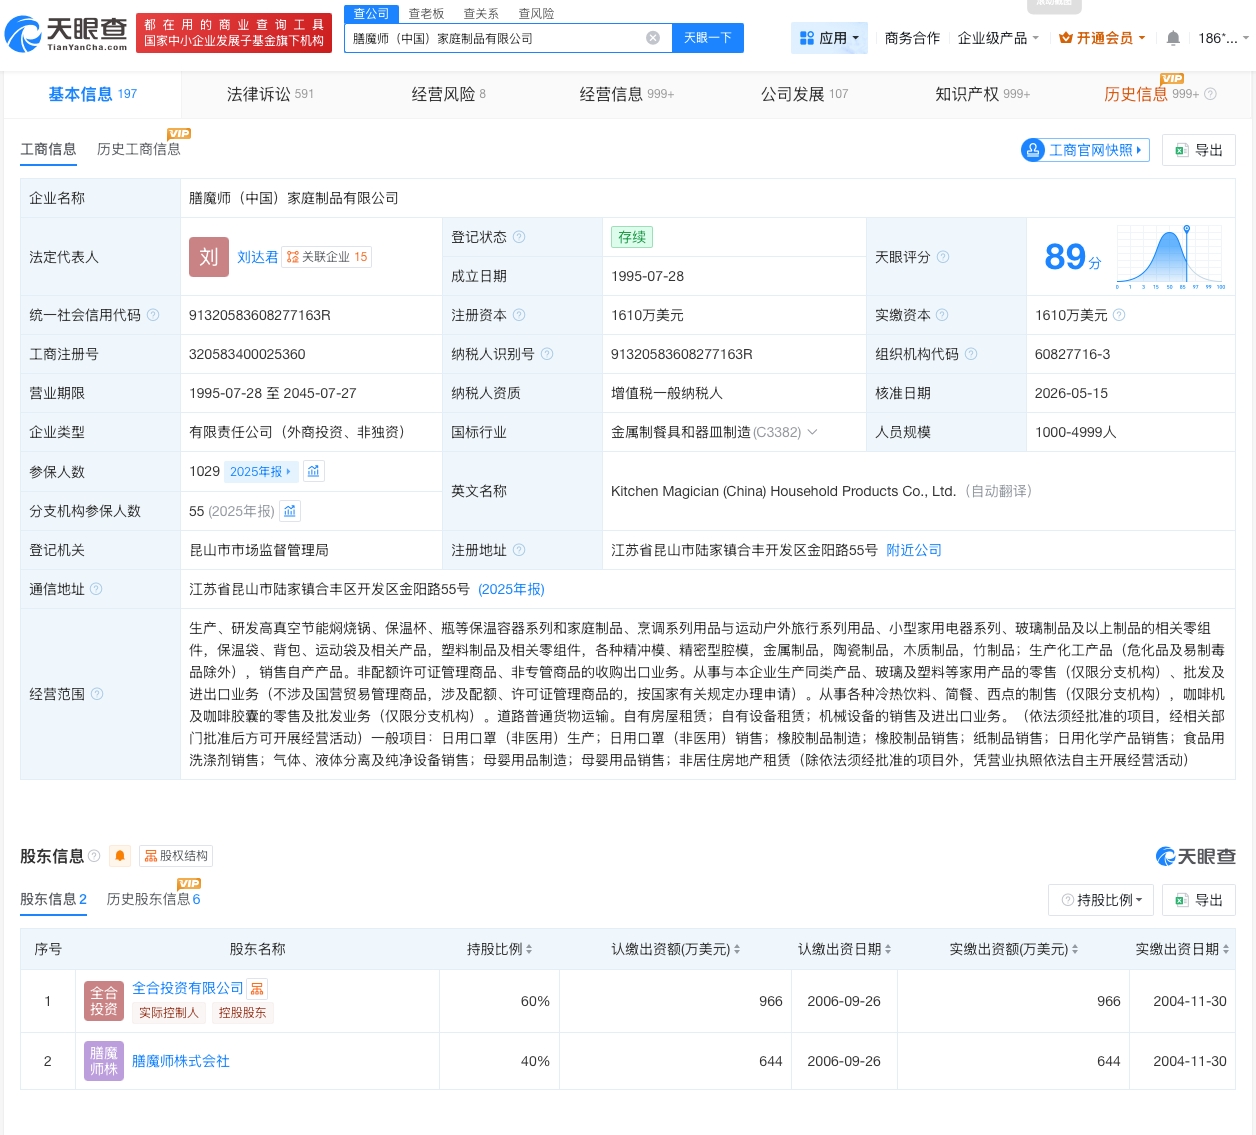Open the 公司发展 tab
This screenshot has width=1256, height=1135.
(x=804, y=94)
